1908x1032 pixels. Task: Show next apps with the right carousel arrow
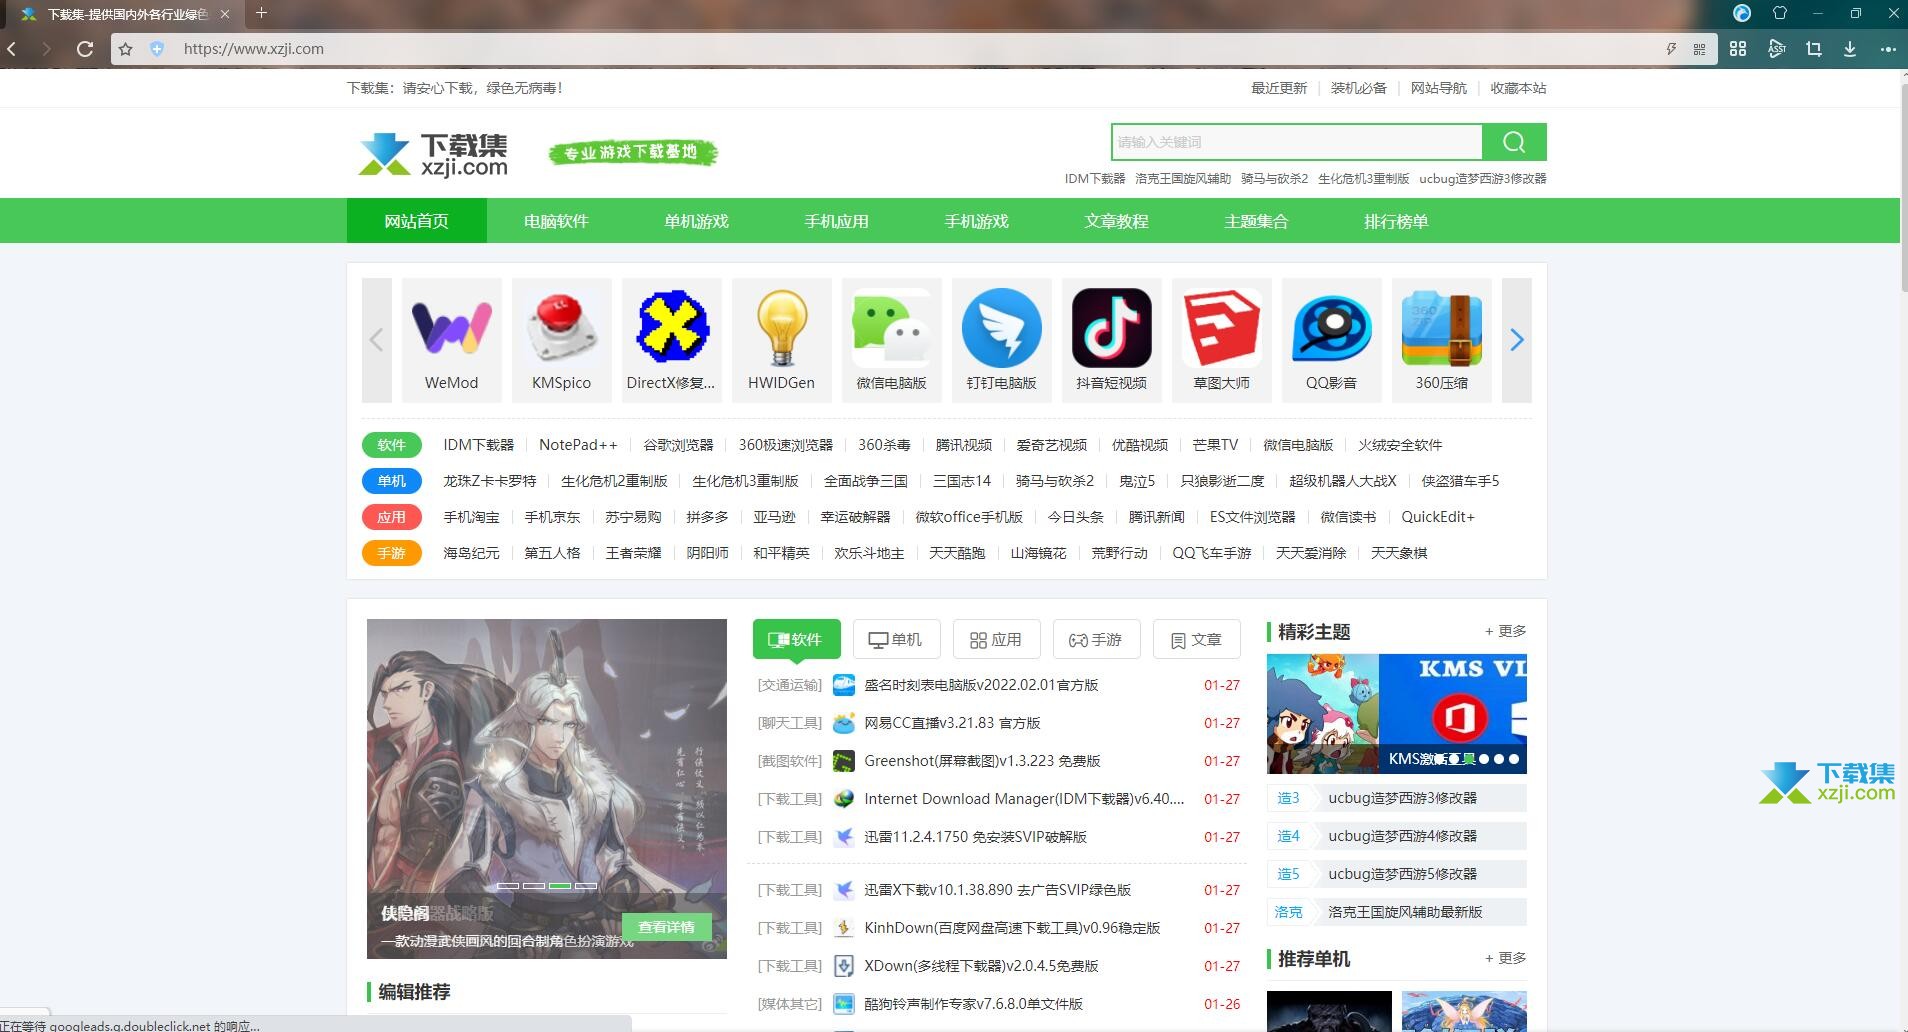(1517, 340)
